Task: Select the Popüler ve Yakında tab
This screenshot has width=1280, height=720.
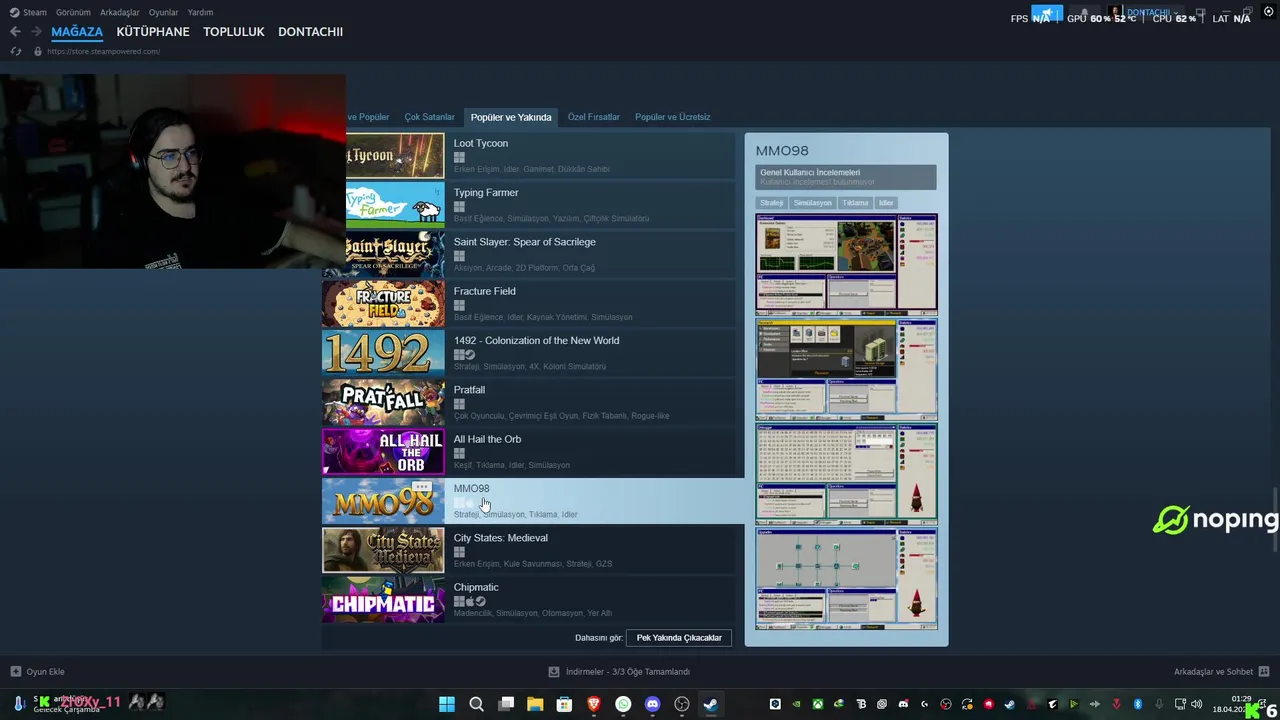Action: (511, 117)
